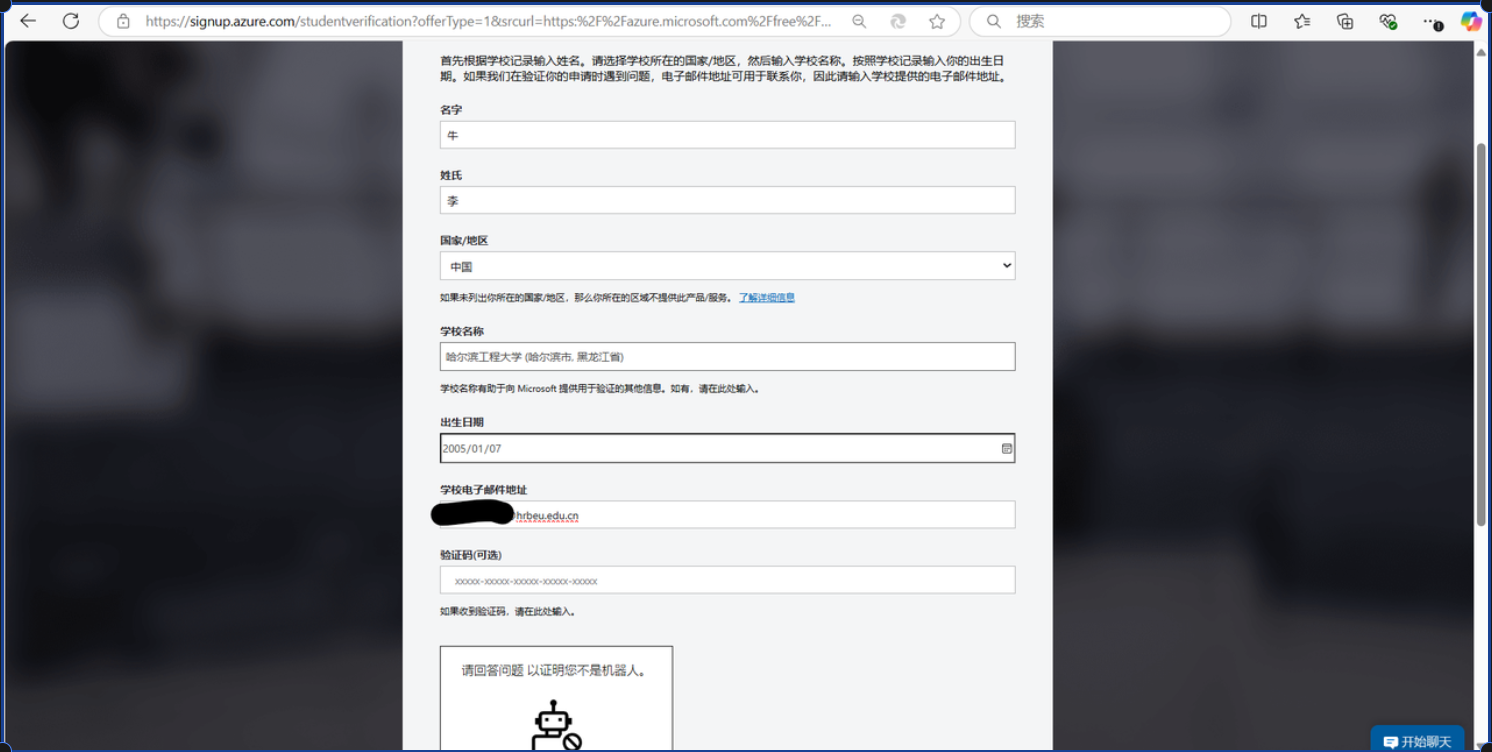1492x752 pixels.
Task: Click the robot captcha image
Action: click(x=555, y=727)
